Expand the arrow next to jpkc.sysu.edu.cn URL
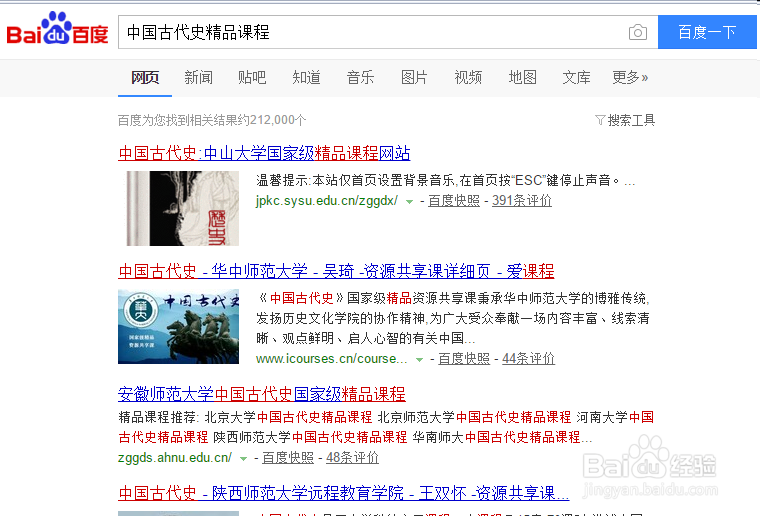Viewport: 760px width, 516px height. pos(410,202)
